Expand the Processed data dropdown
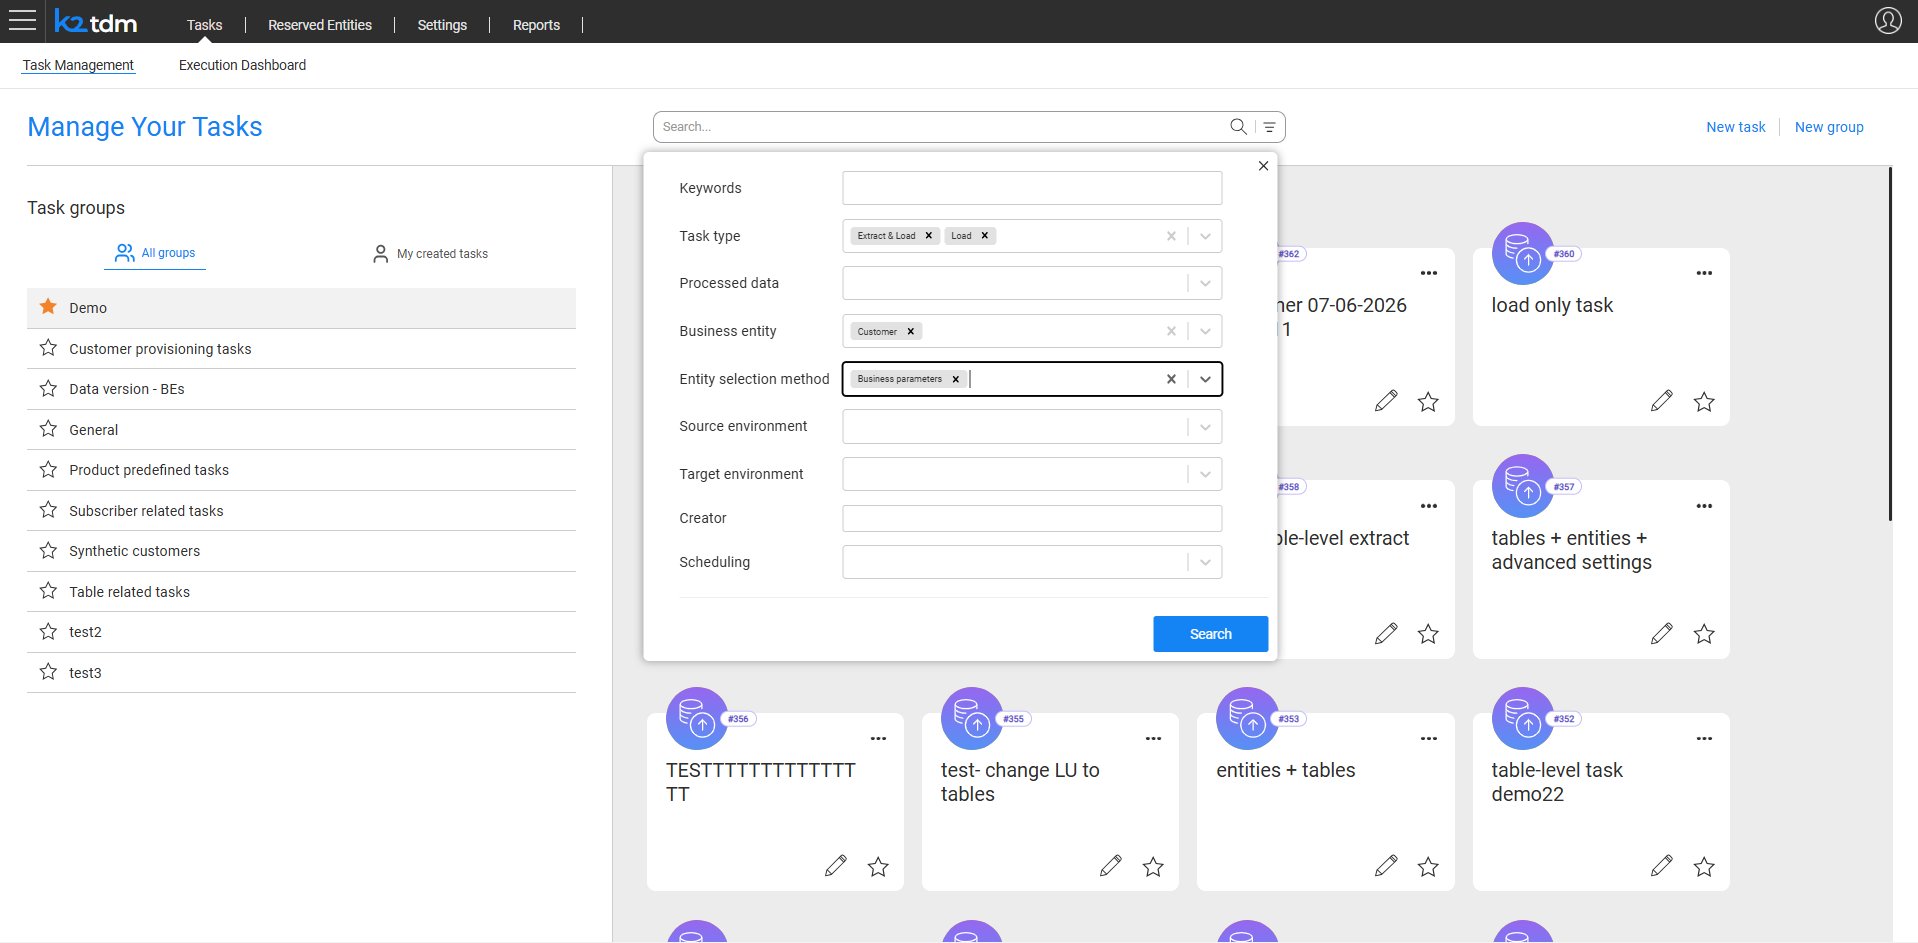Image resolution: width=1918 pixels, height=943 pixels. (1205, 284)
